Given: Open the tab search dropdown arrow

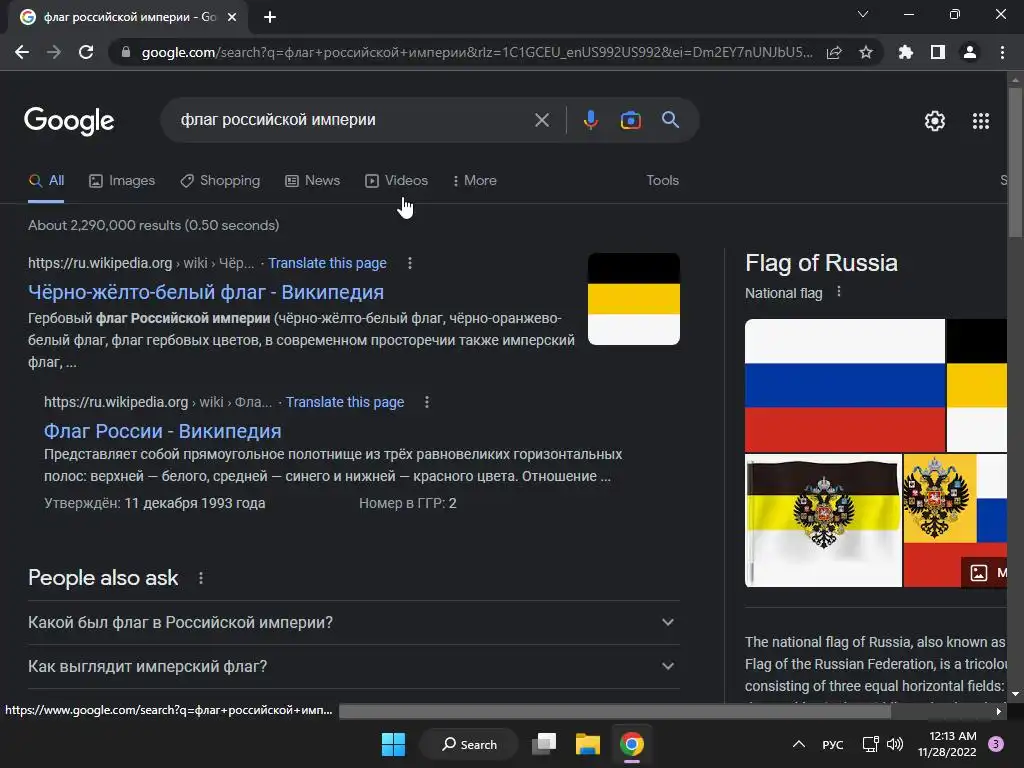Looking at the screenshot, I should point(863,14).
